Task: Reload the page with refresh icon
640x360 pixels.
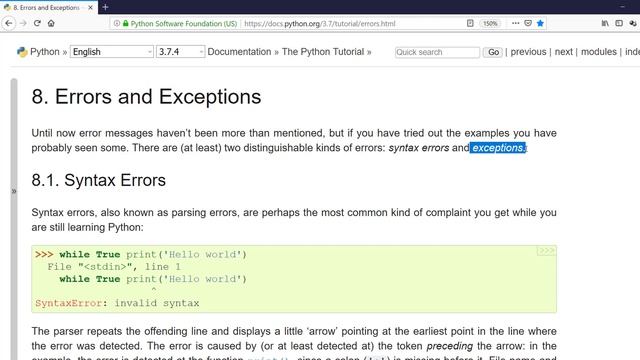Action: tap(37, 23)
